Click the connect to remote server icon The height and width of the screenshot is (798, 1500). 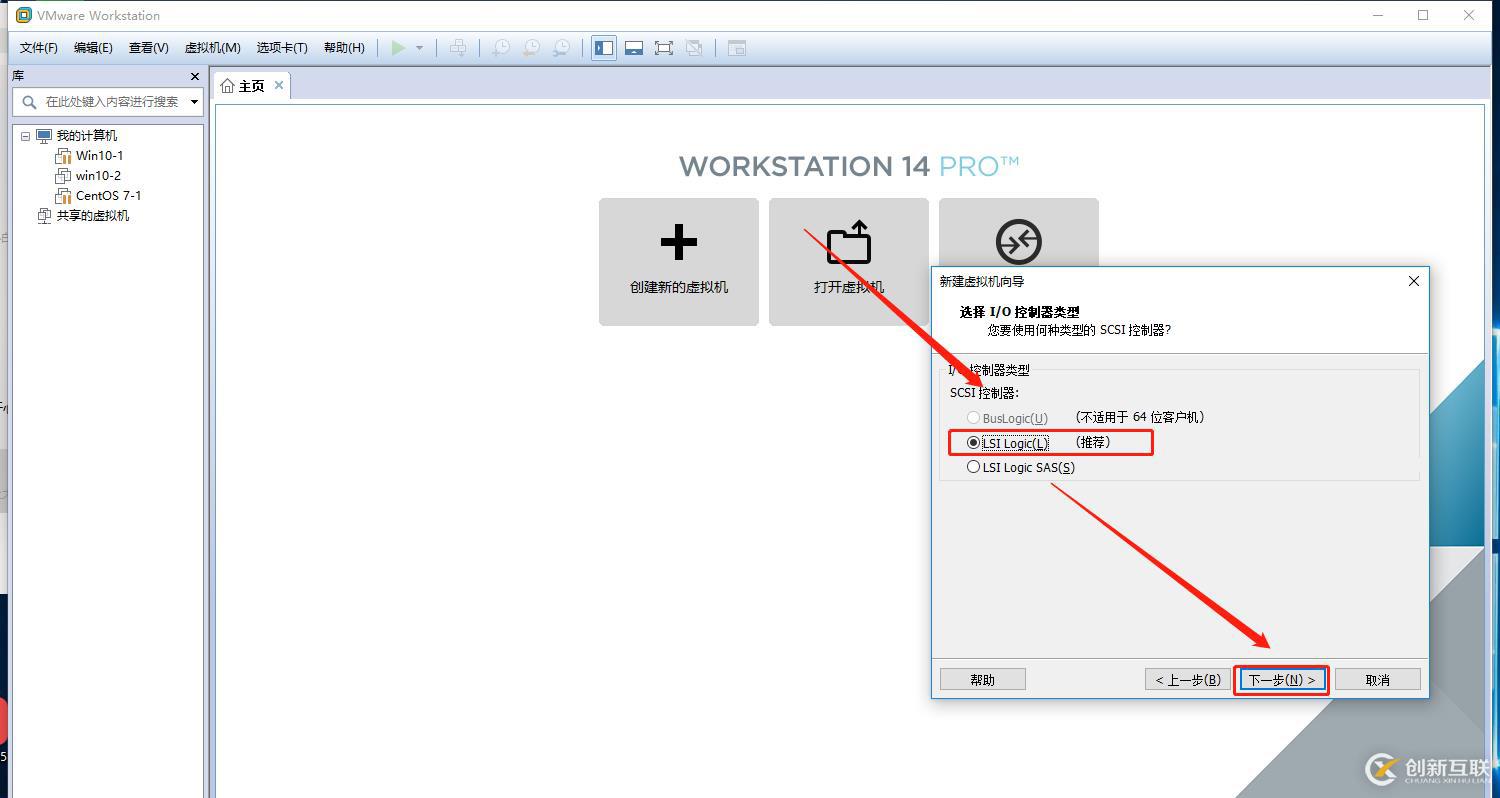(x=1019, y=241)
